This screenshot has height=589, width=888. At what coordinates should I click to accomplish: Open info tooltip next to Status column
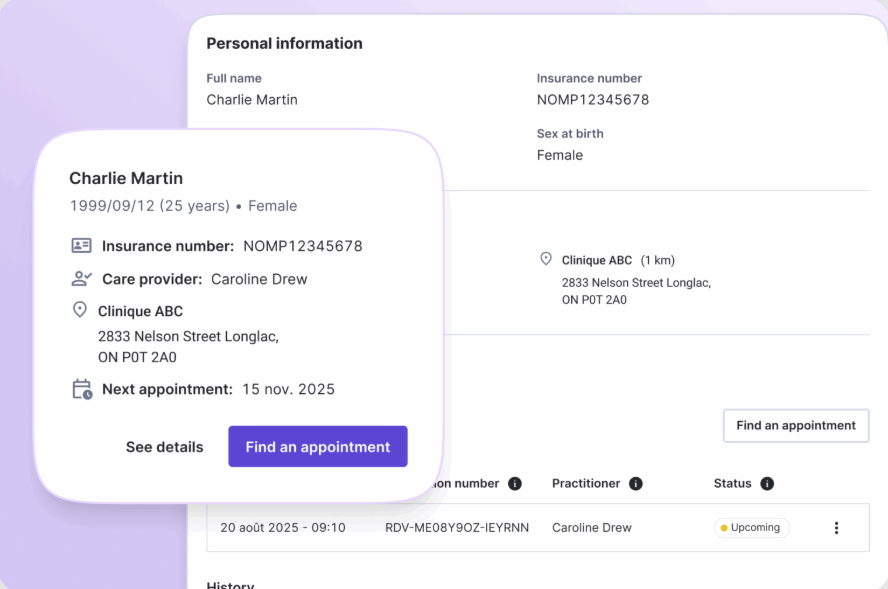(767, 484)
